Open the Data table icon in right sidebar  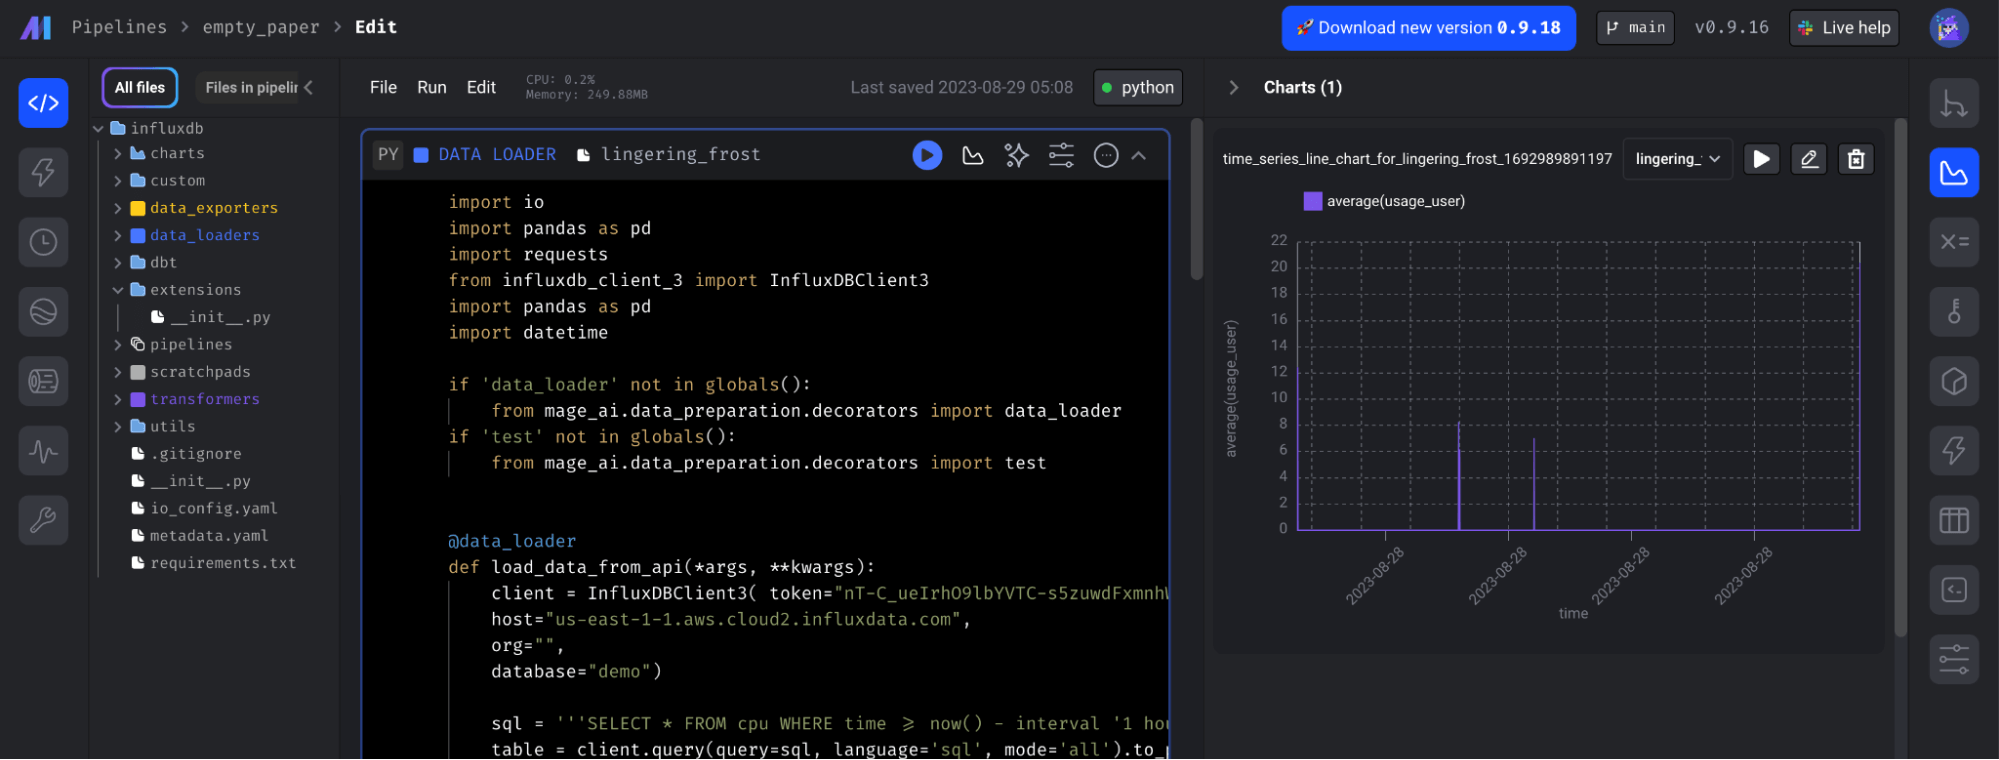click(1954, 520)
